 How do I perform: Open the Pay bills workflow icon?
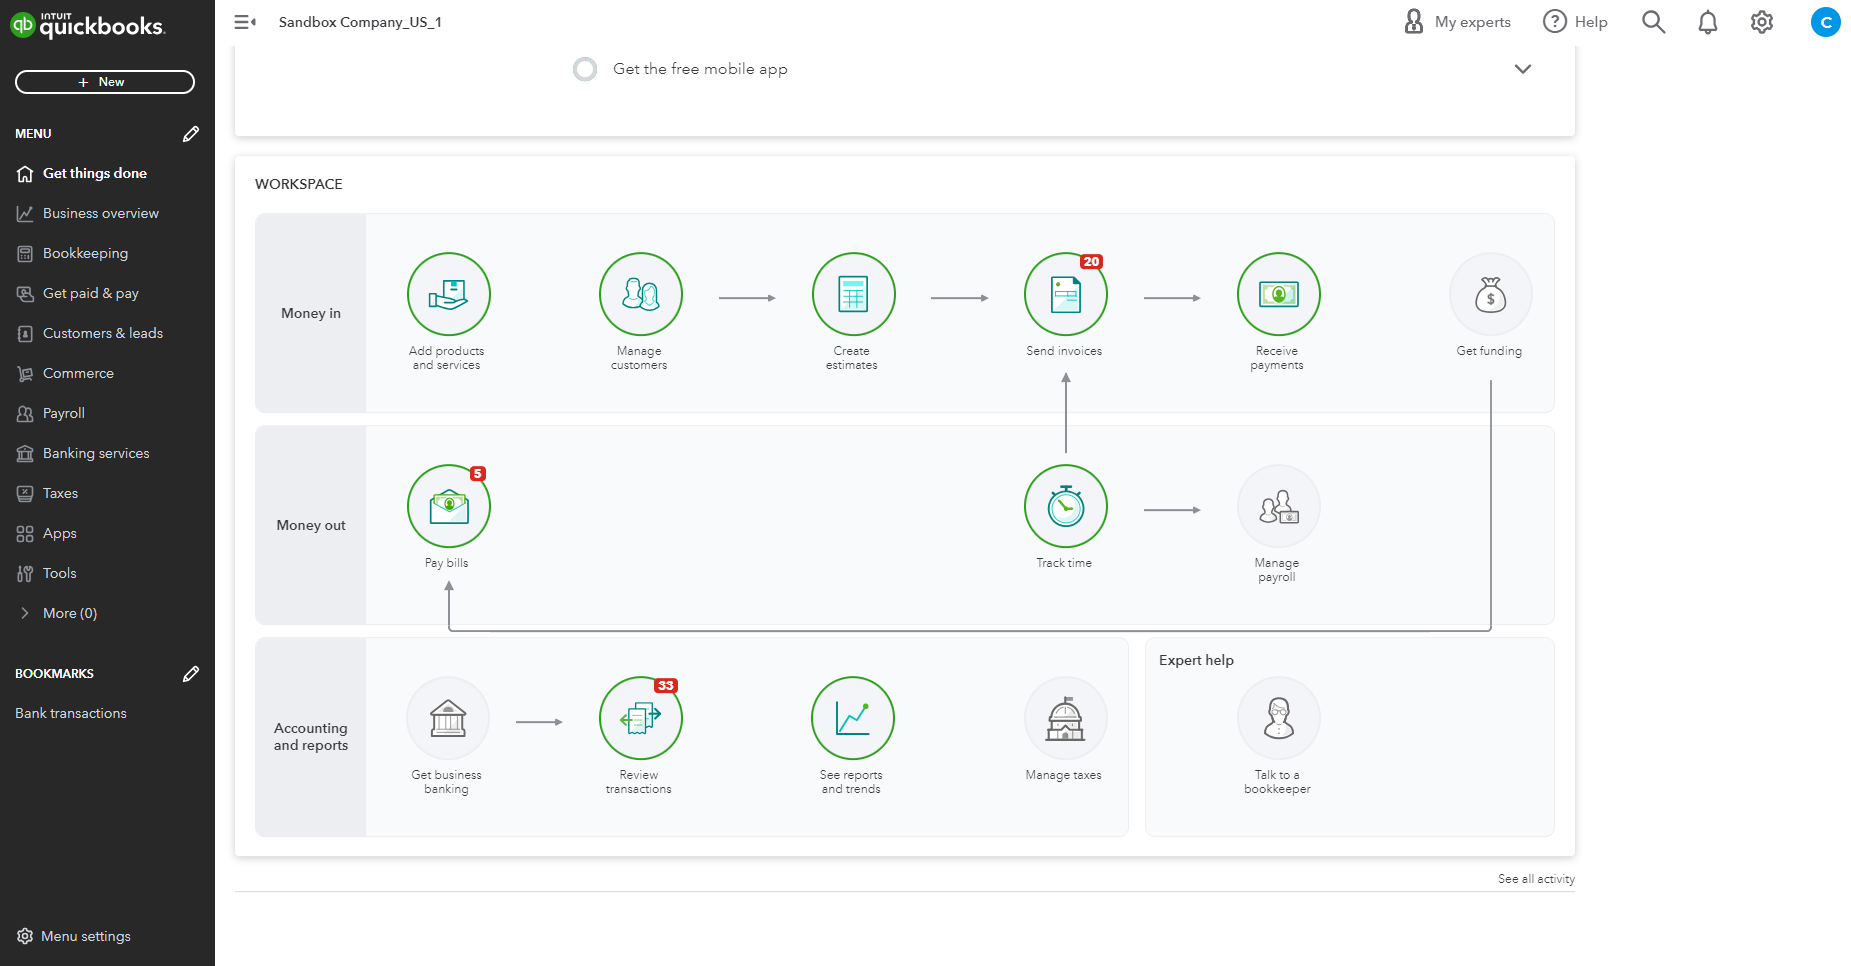[448, 506]
